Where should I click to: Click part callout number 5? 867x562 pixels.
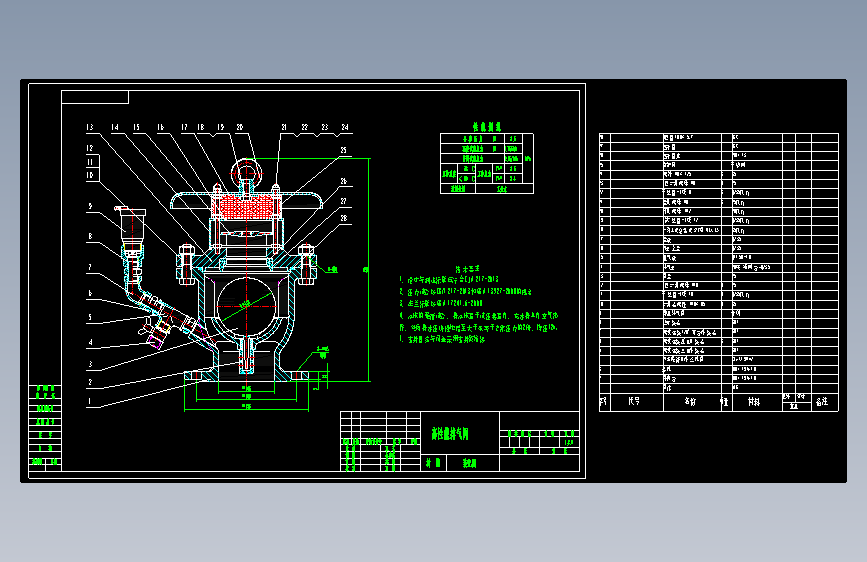tap(90, 318)
